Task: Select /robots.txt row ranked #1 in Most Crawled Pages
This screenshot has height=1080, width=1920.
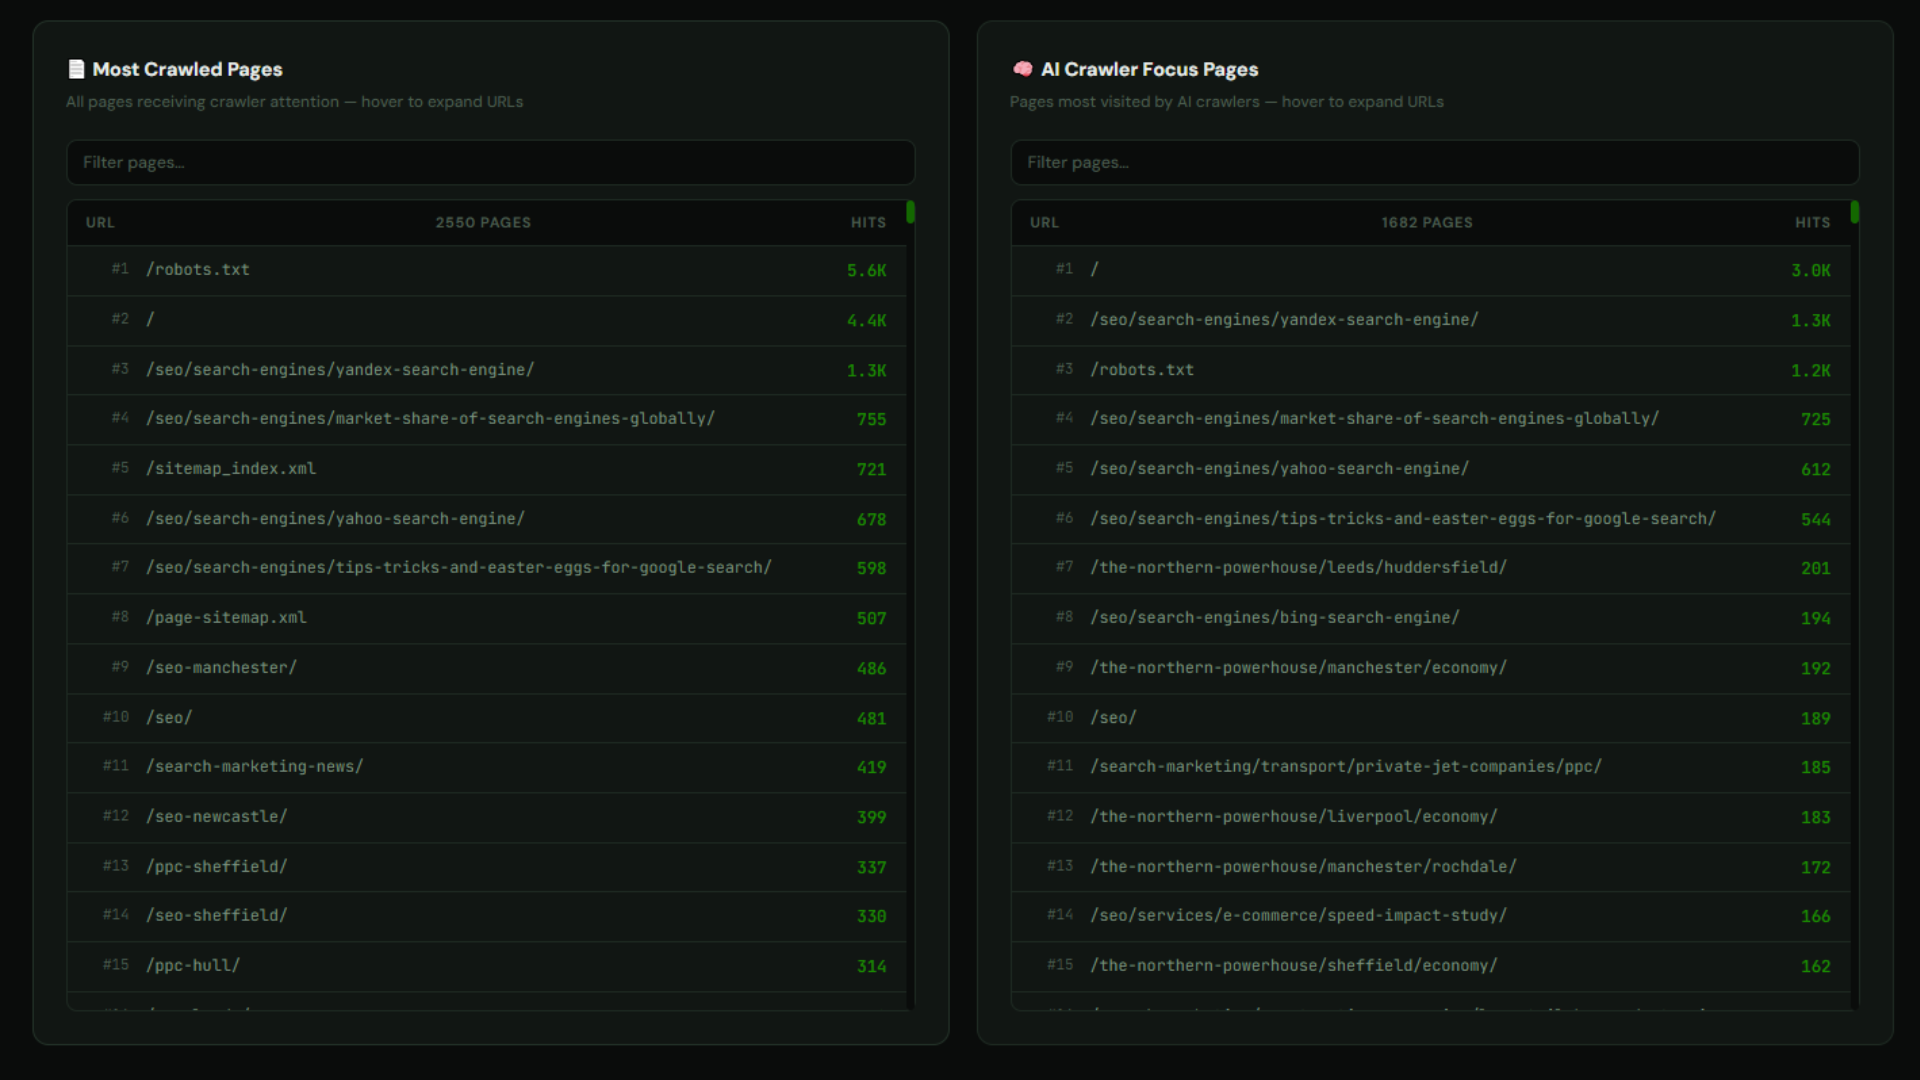Action: tap(487, 270)
